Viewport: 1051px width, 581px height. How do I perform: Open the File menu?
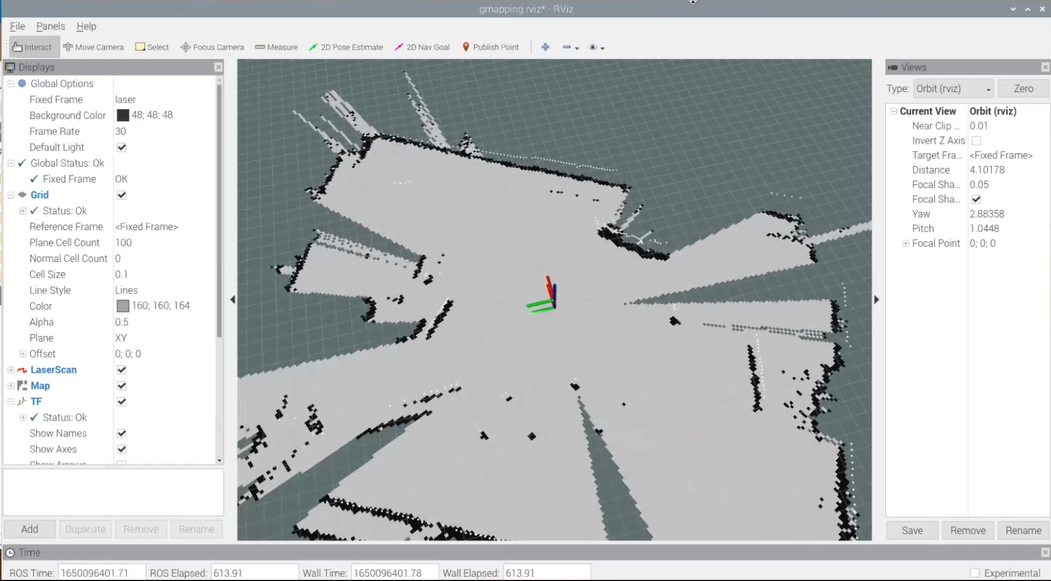(17, 27)
